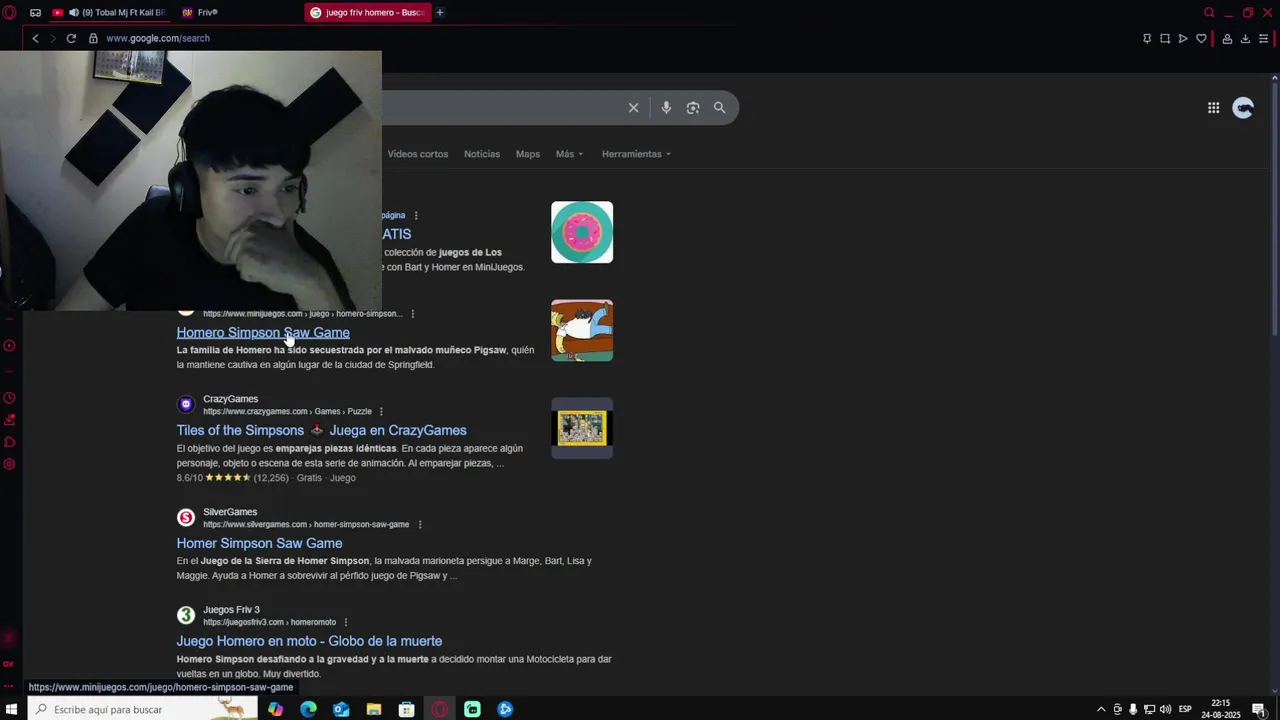Open options menu for Juegos Friv 3 result
The width and height of the screenshot is (1280, 720).
click(x=346, y=622)
